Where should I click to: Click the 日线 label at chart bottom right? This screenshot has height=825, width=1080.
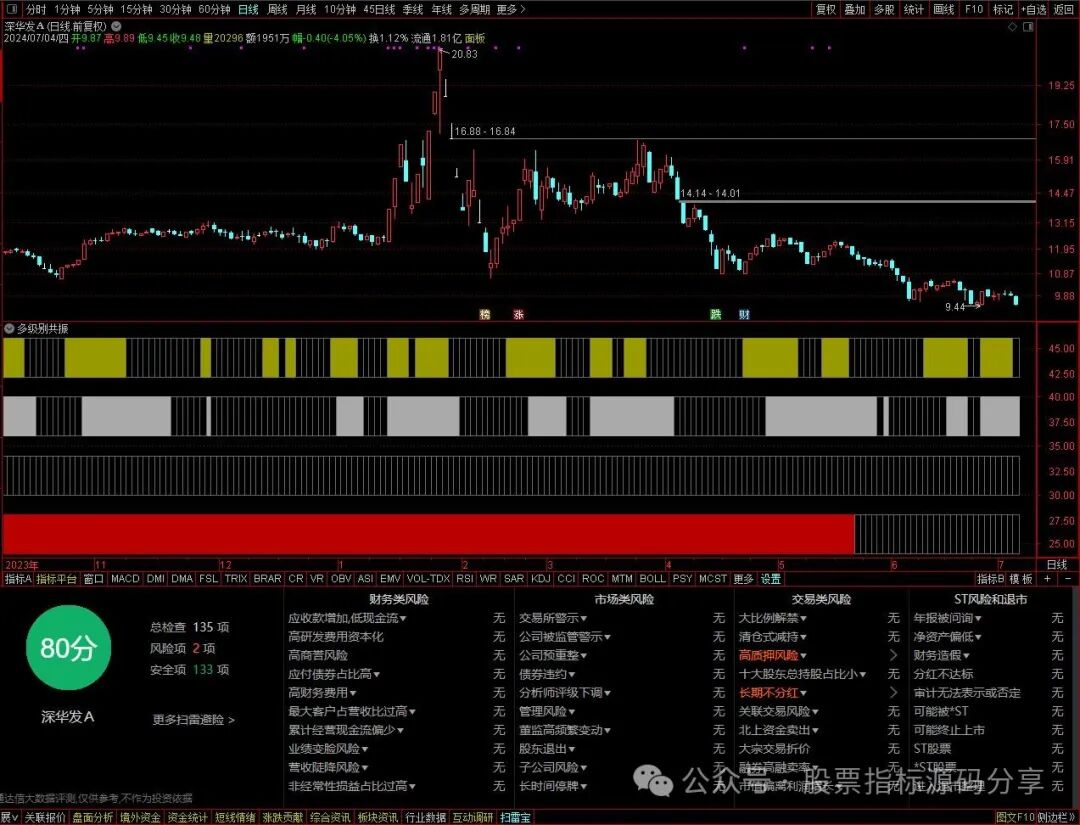click(x=1057, y=565)
